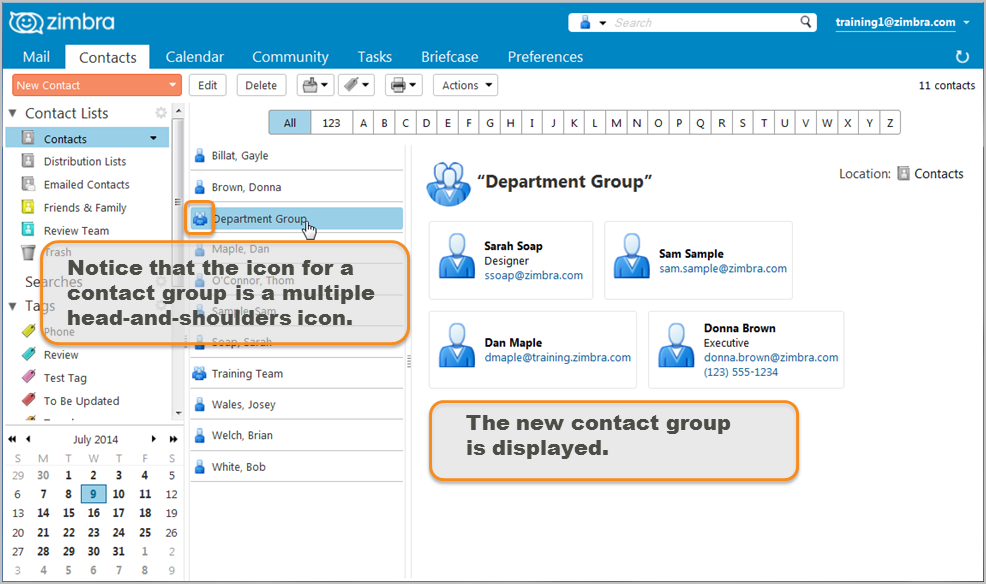The width and height of the screenshot is (986, 584).
Task: Open the Preferences tab
Action: tap(545, 57)
